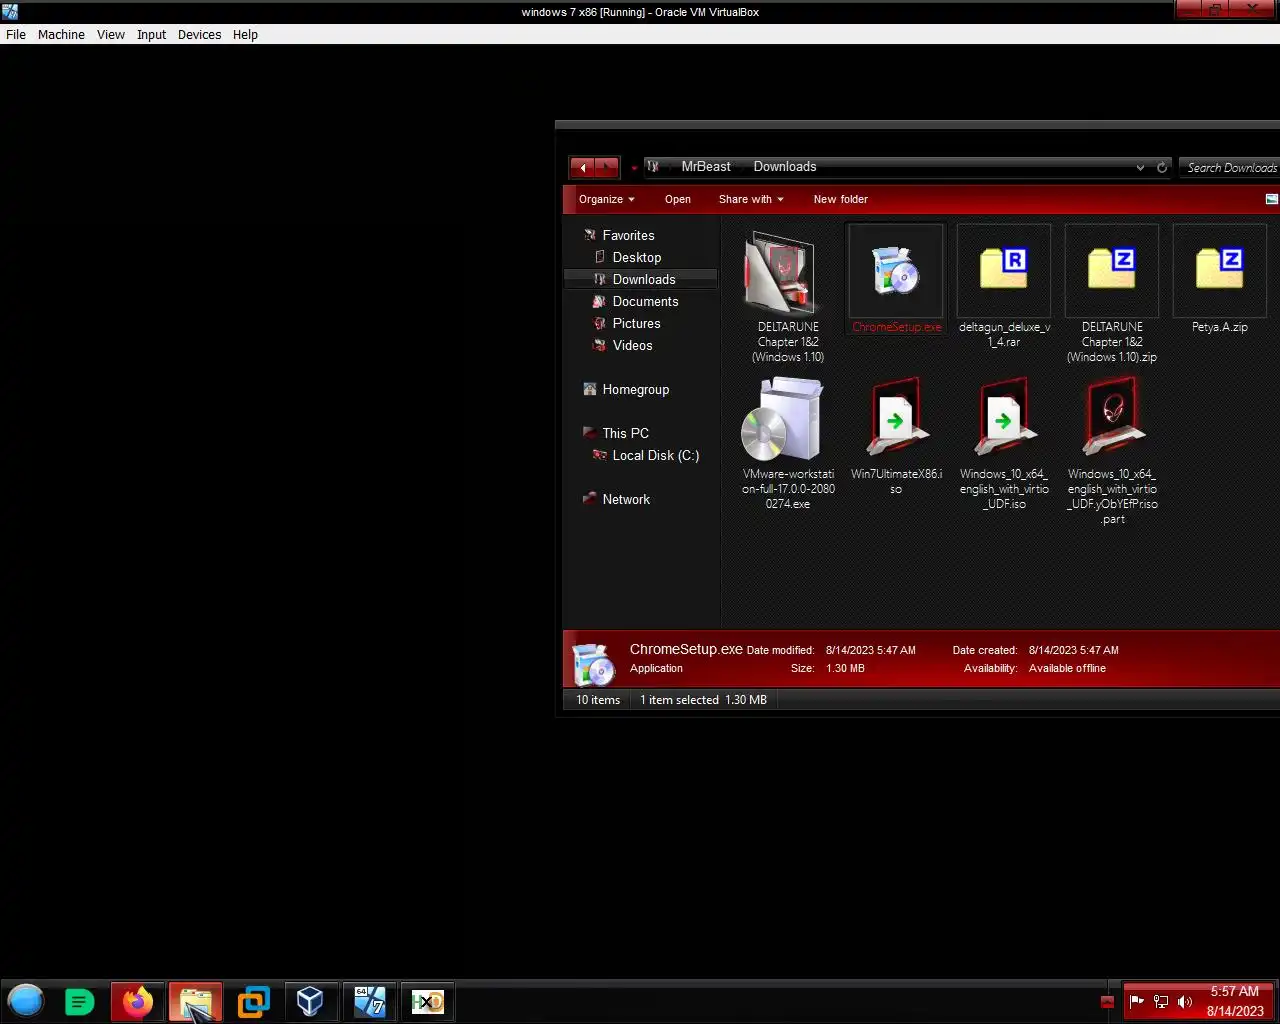This screenshot has height=1024, width=1280.
Task: Click the 'Available offline' availability value
Action: (1067, 668)
